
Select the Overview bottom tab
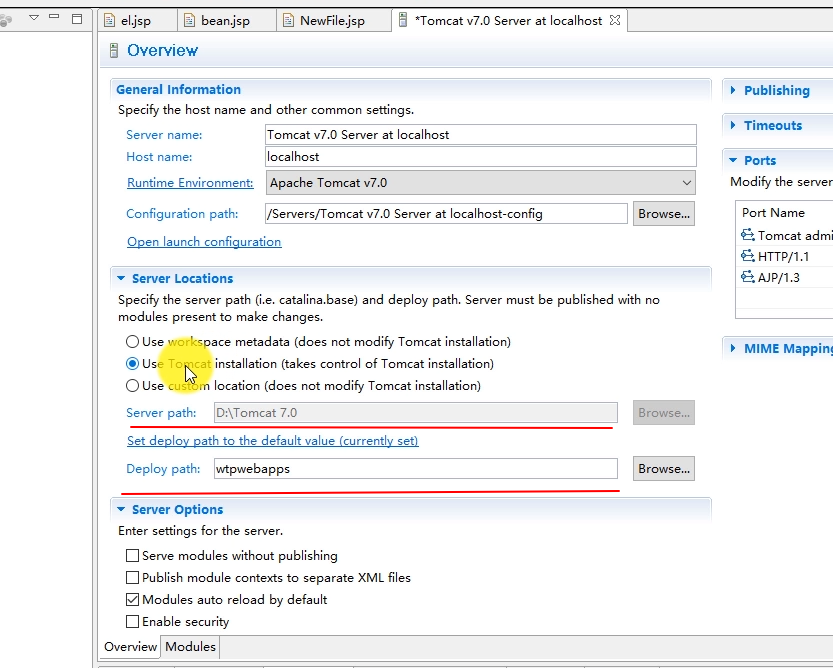pyautogui.click(x=130, y=647)
